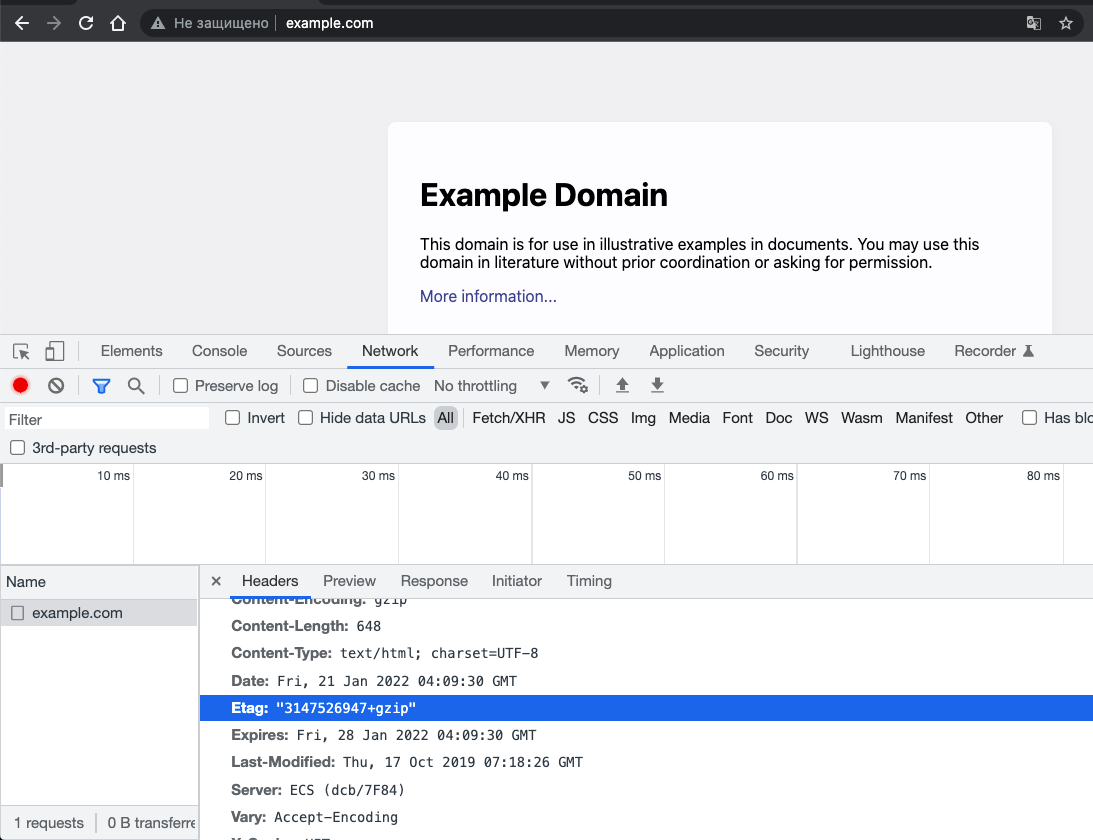Image resolution: width=1093 pixels, height=840 pixels.
Task: Switch to the Console tab
Action: pyautogui.click(x=219, y=351)
